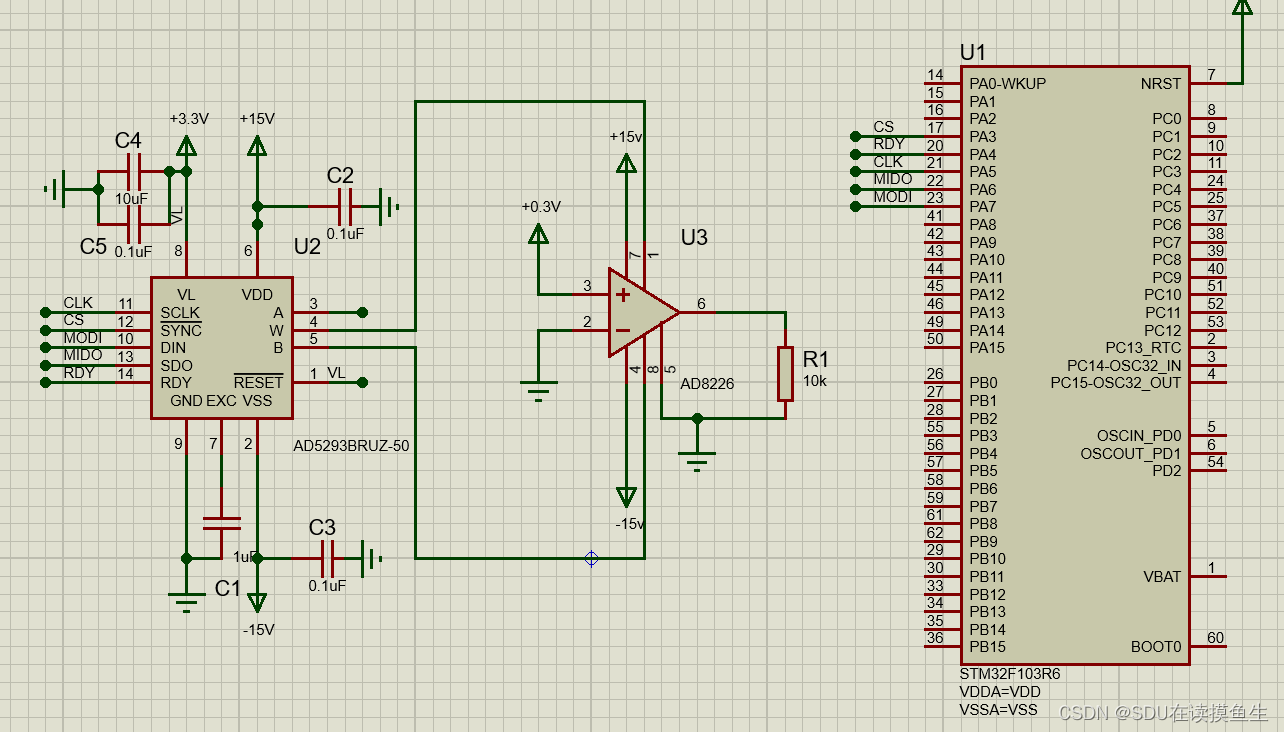Image resolution: width=1284 pixels, height=732 pixels.
Task: Select the ground symbol below R1 junction
Action: tap(697, 460)
